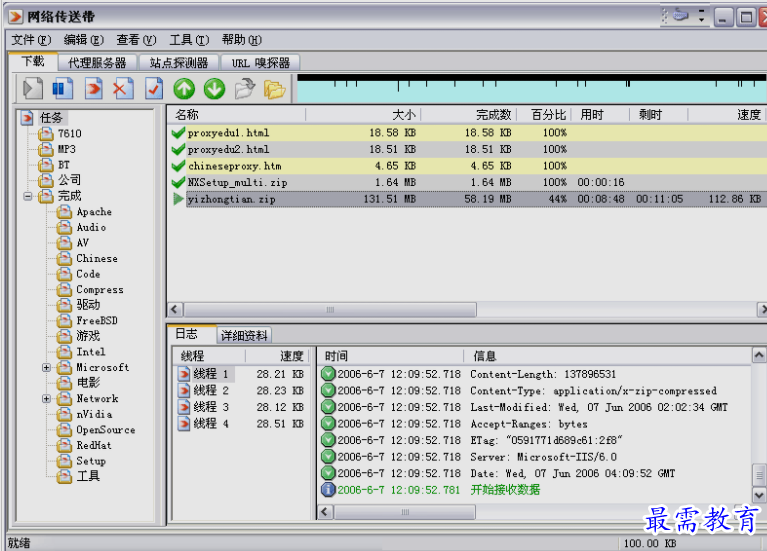Select the 公司 category in tree
The width and height of the screenshot is (767, 551).
tap(69, 181)
